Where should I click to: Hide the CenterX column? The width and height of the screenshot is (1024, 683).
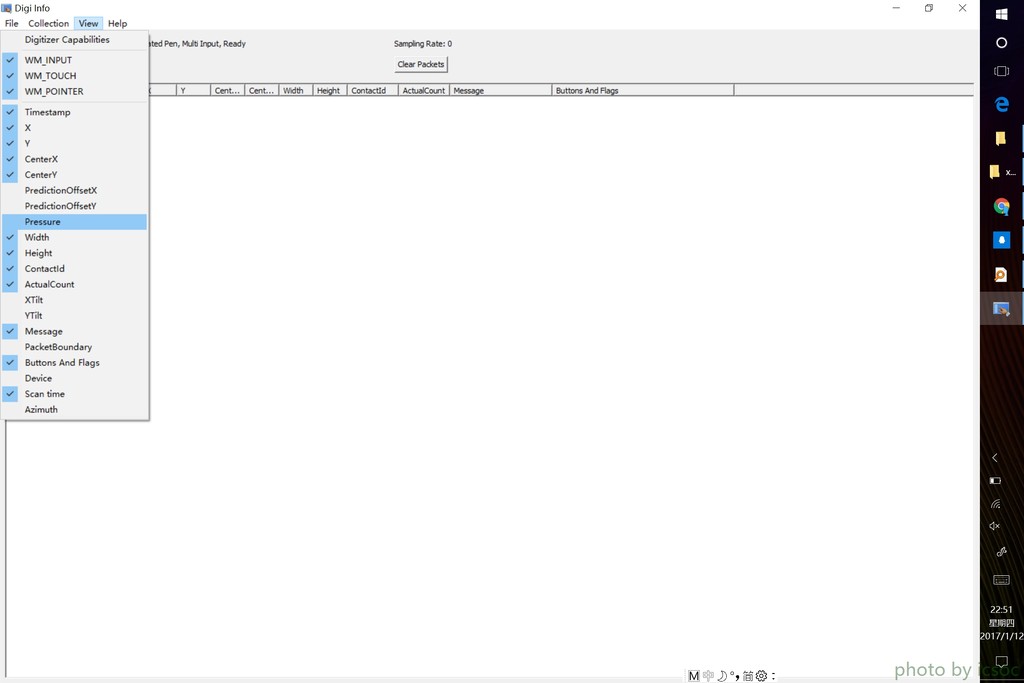(74, 159)
